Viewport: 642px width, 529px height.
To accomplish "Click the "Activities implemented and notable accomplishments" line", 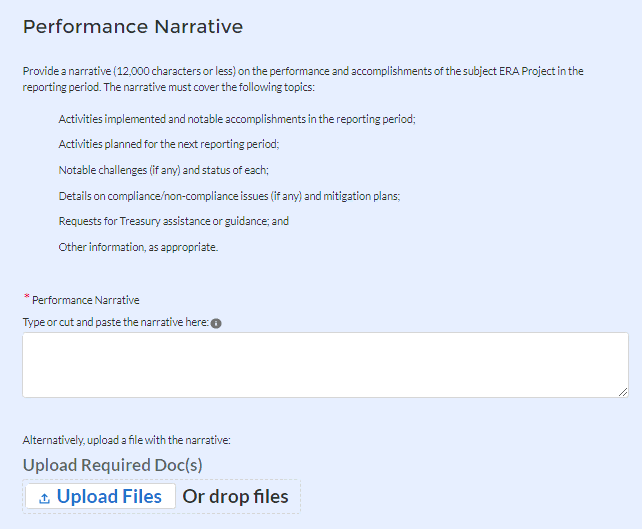I will 237,119.
